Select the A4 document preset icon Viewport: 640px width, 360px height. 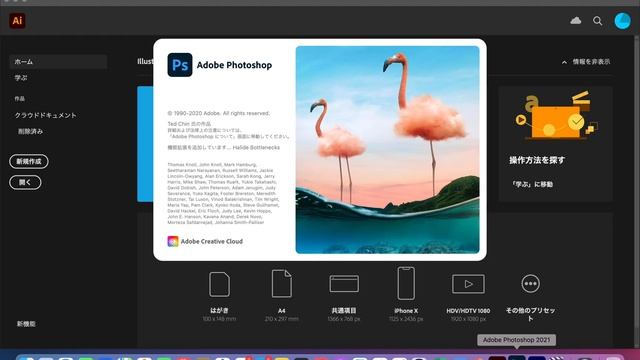coord(282,283)
